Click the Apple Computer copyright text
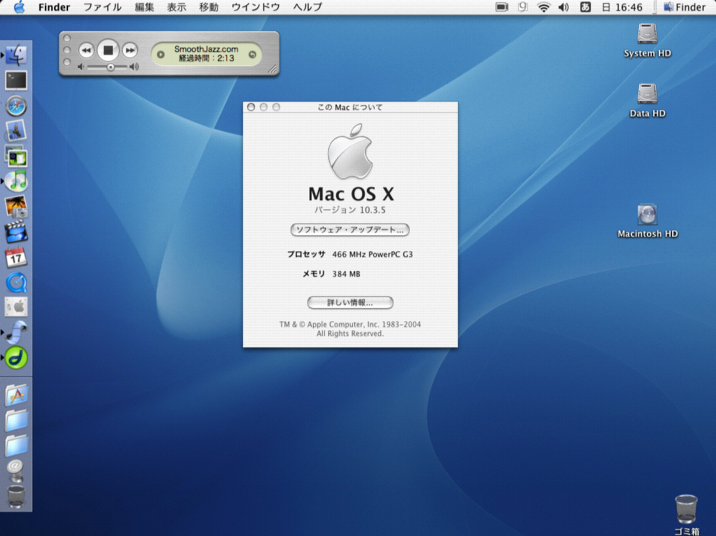This screenshot has width=716, height=536. tap(350, 329)
